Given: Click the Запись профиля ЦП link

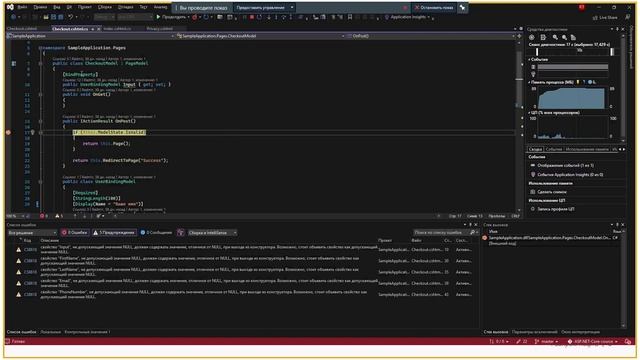Looking at the screenshot, I should click(556, 209).
